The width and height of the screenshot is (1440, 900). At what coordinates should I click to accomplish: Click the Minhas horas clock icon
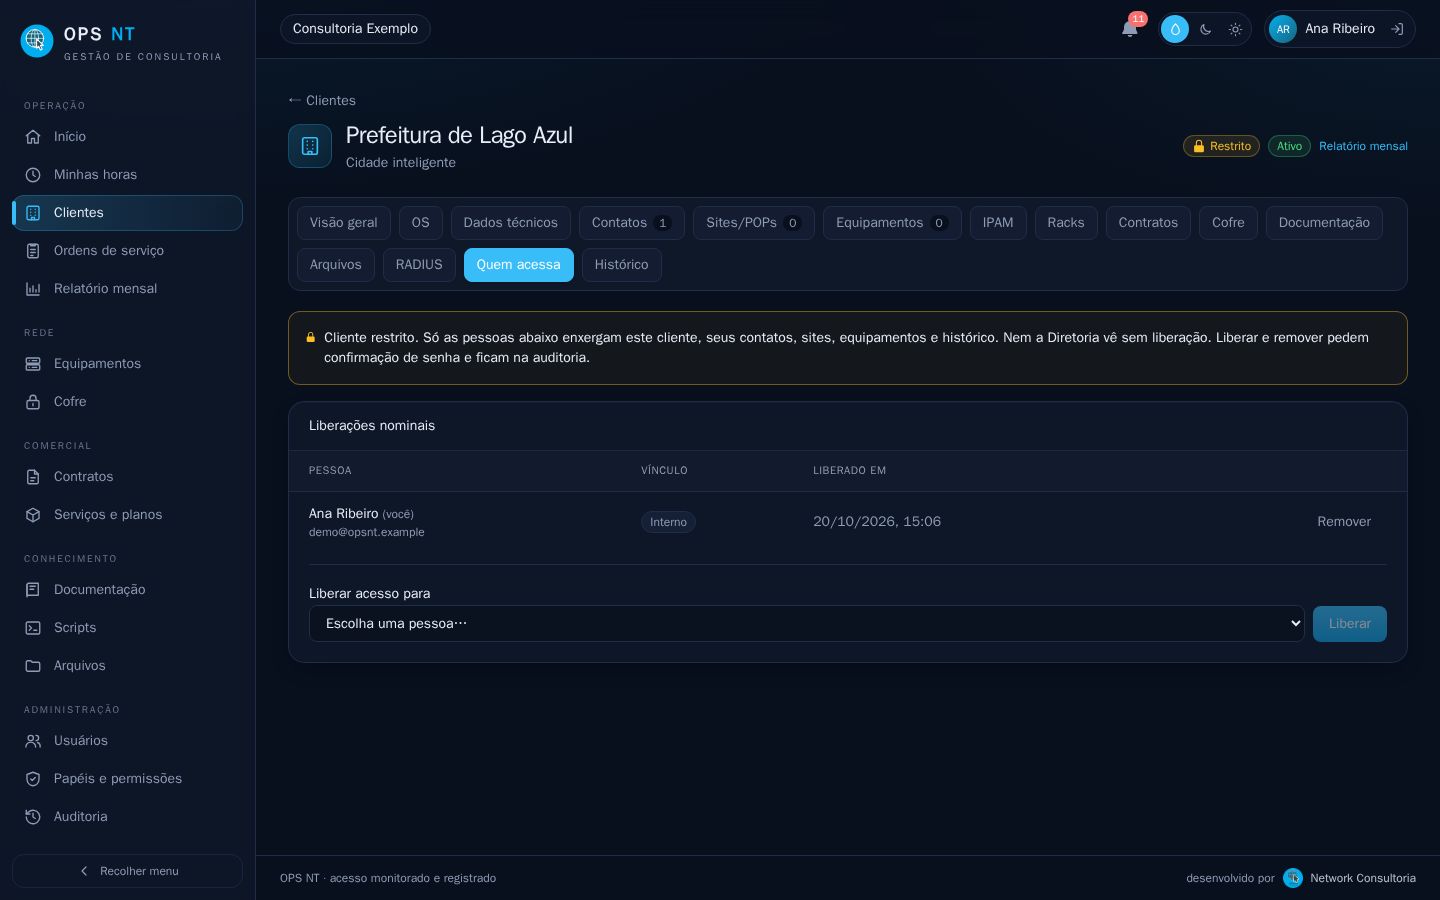tap(33, 175)
